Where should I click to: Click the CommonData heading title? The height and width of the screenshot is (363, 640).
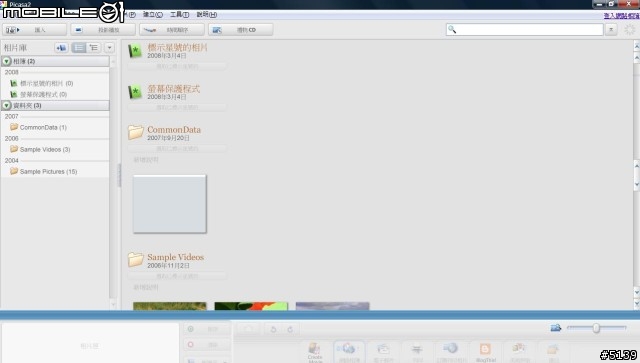click(x=174, y=129)
